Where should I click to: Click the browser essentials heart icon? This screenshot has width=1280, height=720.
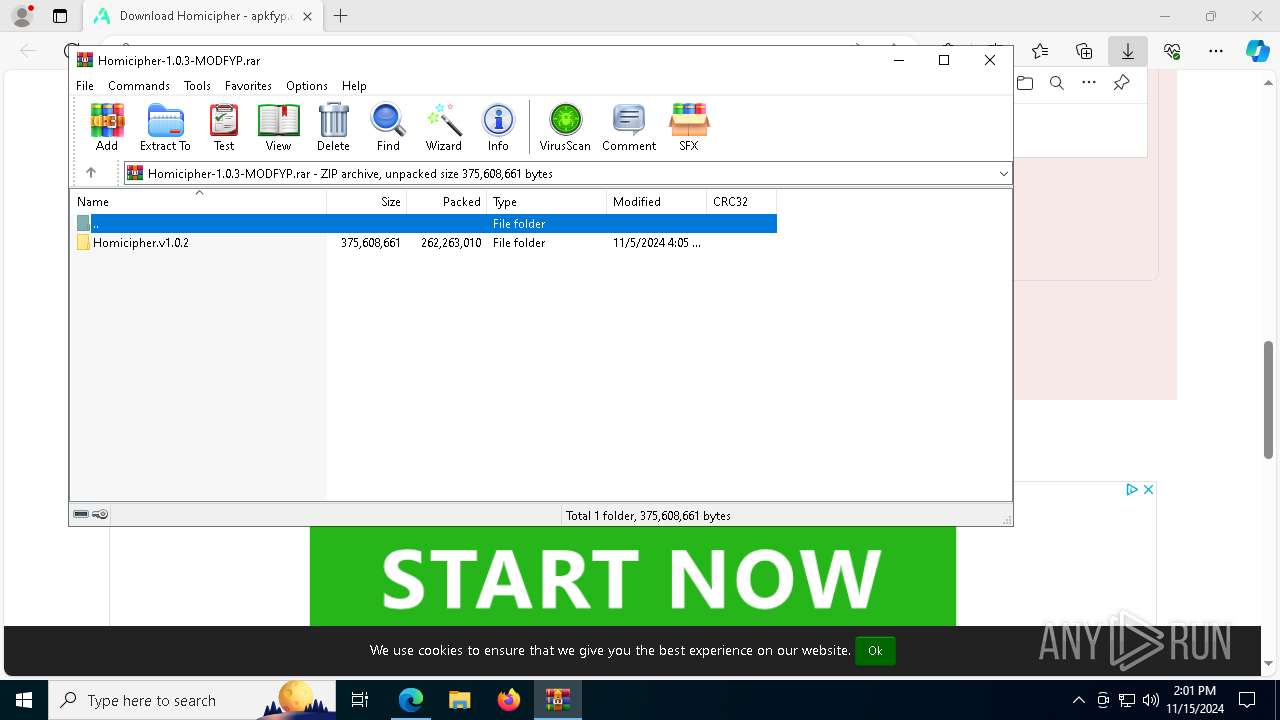tap(1172, 51)
